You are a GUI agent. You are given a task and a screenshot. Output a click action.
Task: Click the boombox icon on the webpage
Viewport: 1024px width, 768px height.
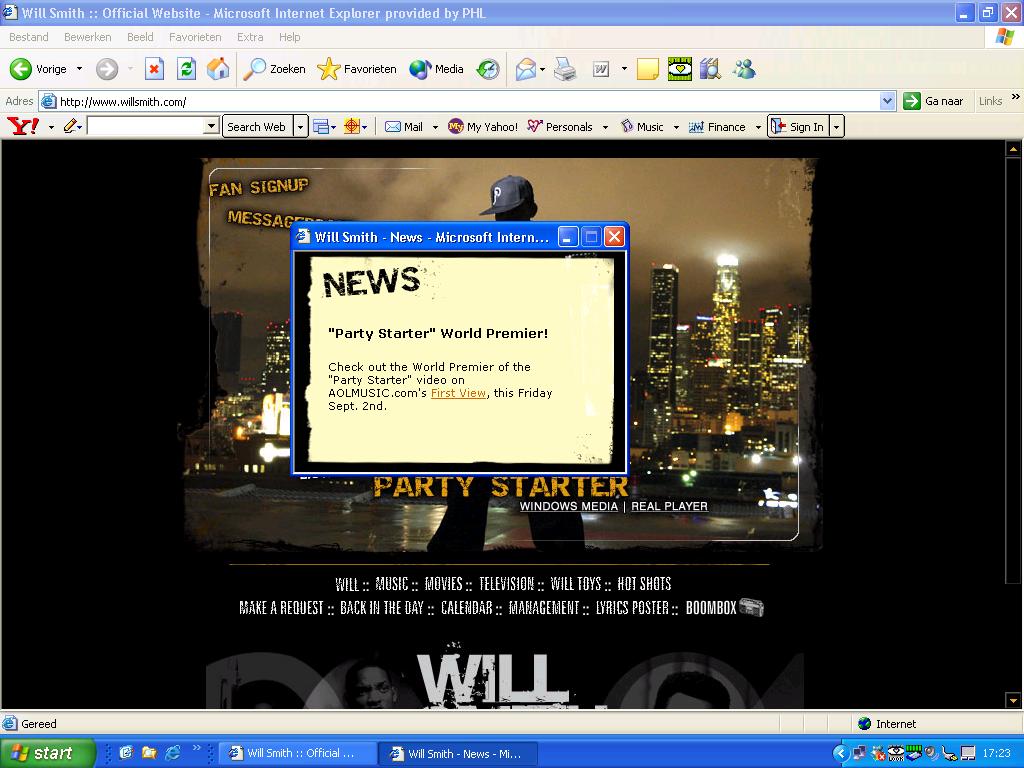point(752,607)
